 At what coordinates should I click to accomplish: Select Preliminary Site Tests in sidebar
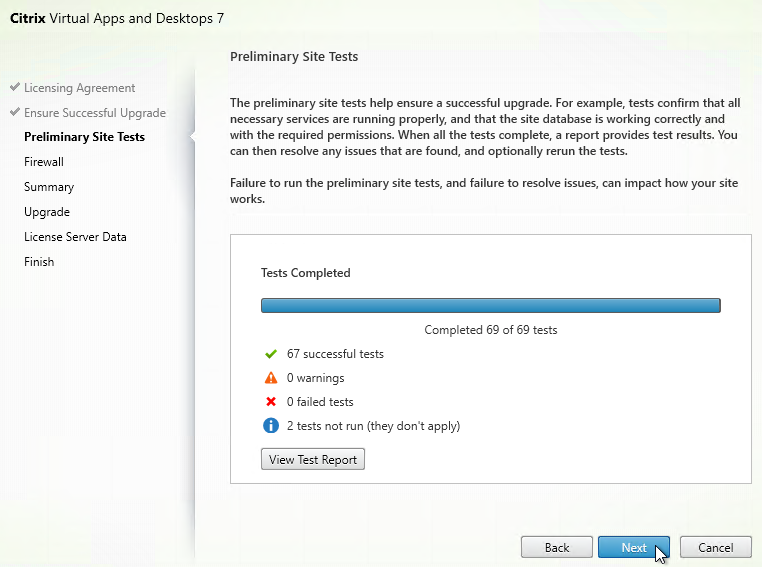84,137
